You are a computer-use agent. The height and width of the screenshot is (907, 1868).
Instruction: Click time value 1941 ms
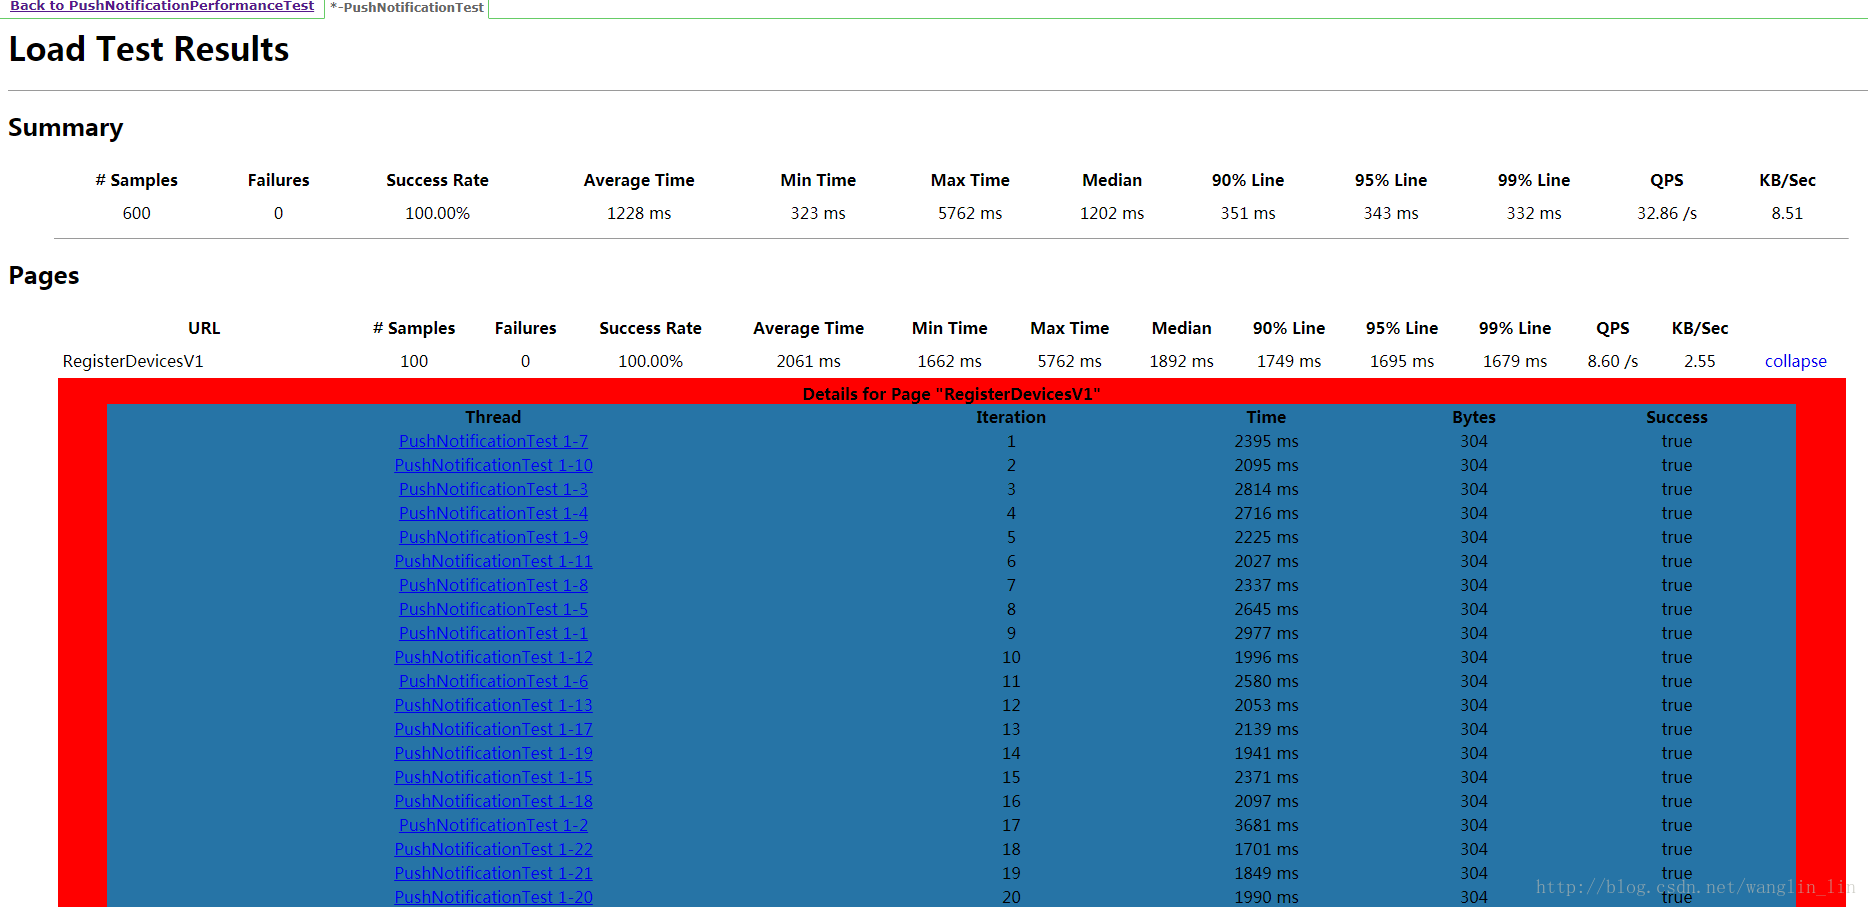(x=1266, y=753)
